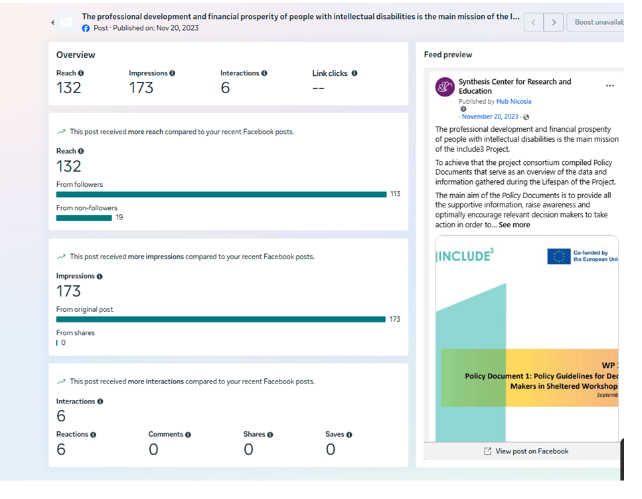Click the post title text in header
Viewport: 642px width, 499px height.
[x=301, y=17]
